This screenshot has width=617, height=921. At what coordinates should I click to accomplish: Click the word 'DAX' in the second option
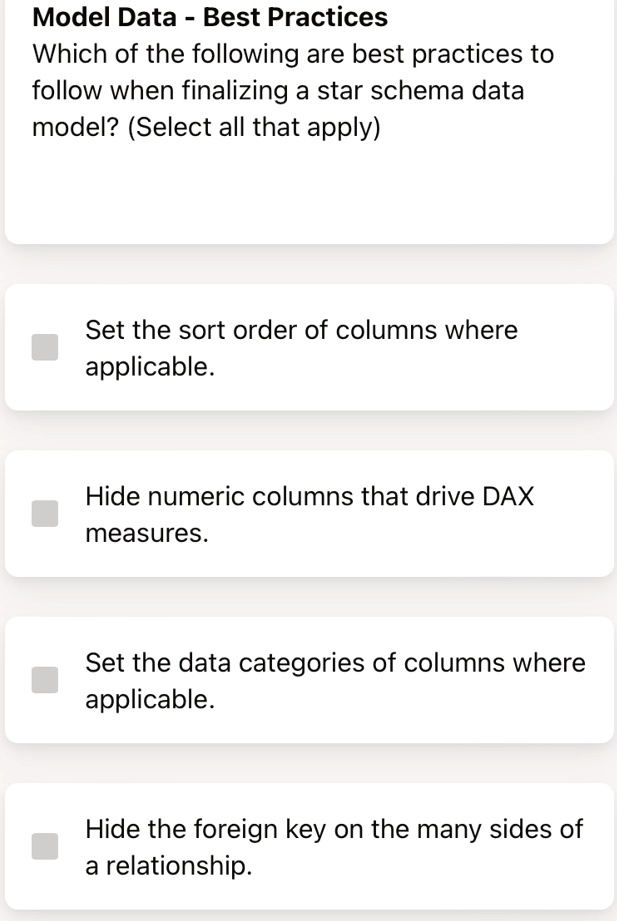(508, 496)
